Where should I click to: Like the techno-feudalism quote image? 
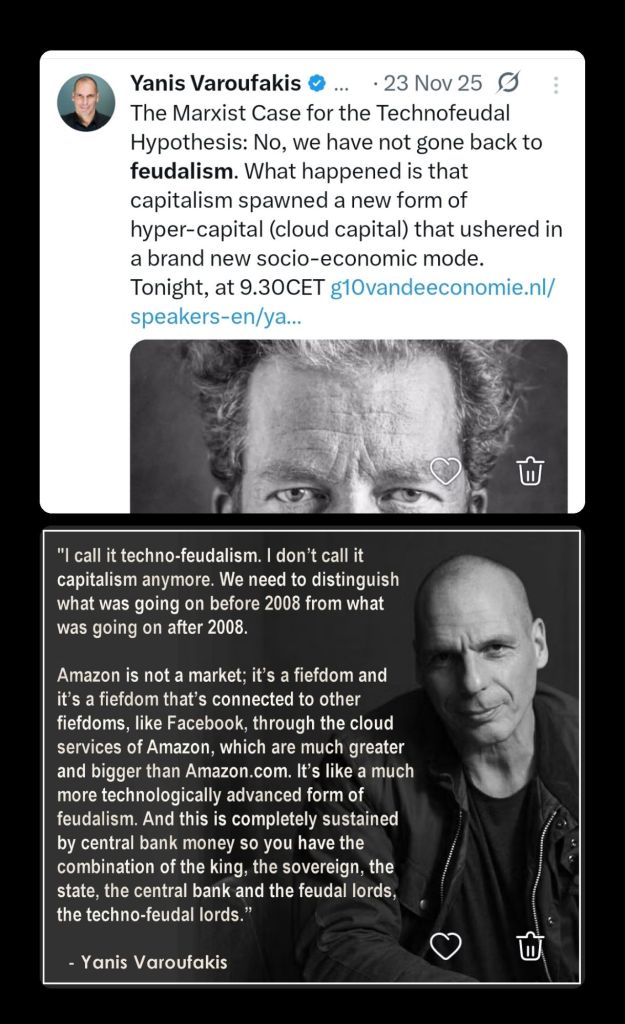445,945
